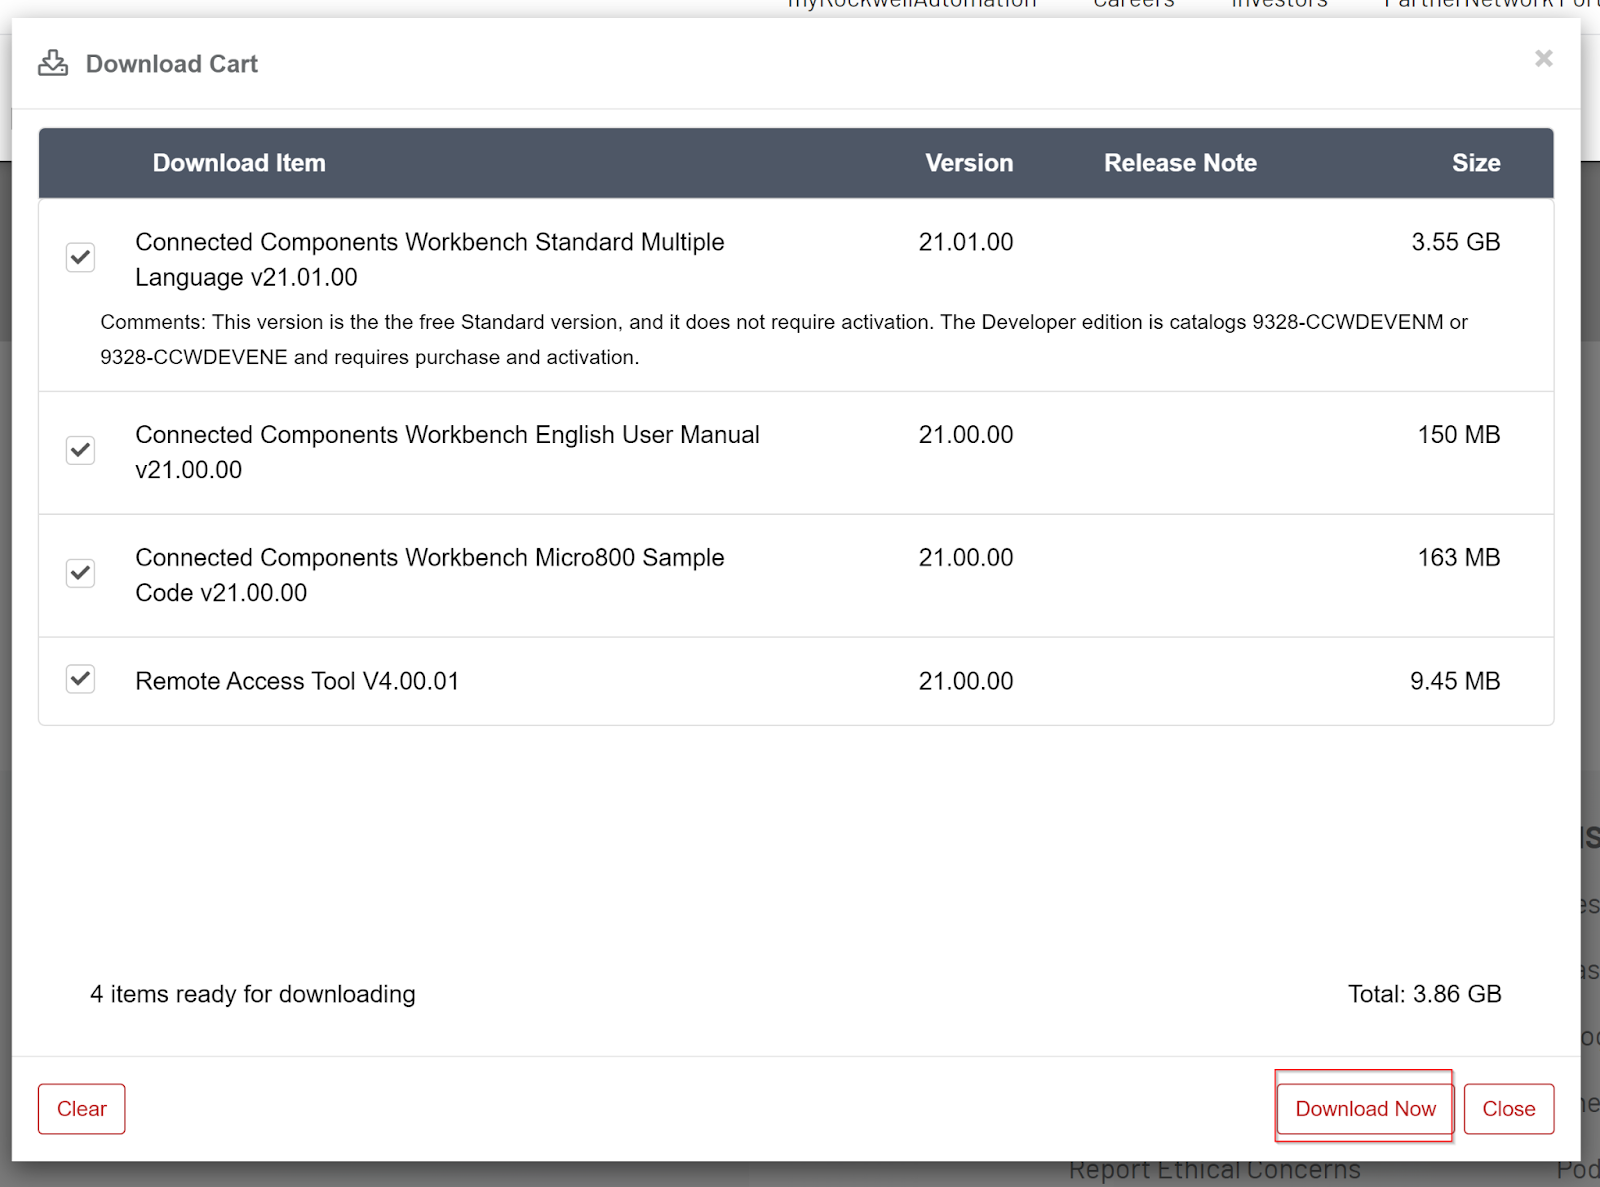Screen dimensions: 1600x1187
Task: Click the Close button
Action: pos(1509,1108)
